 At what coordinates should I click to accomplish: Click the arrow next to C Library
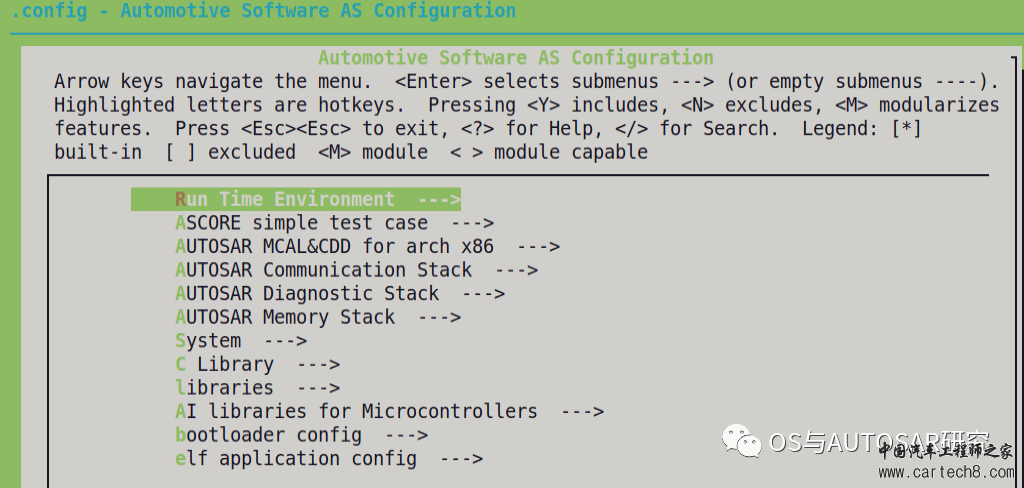318,364
